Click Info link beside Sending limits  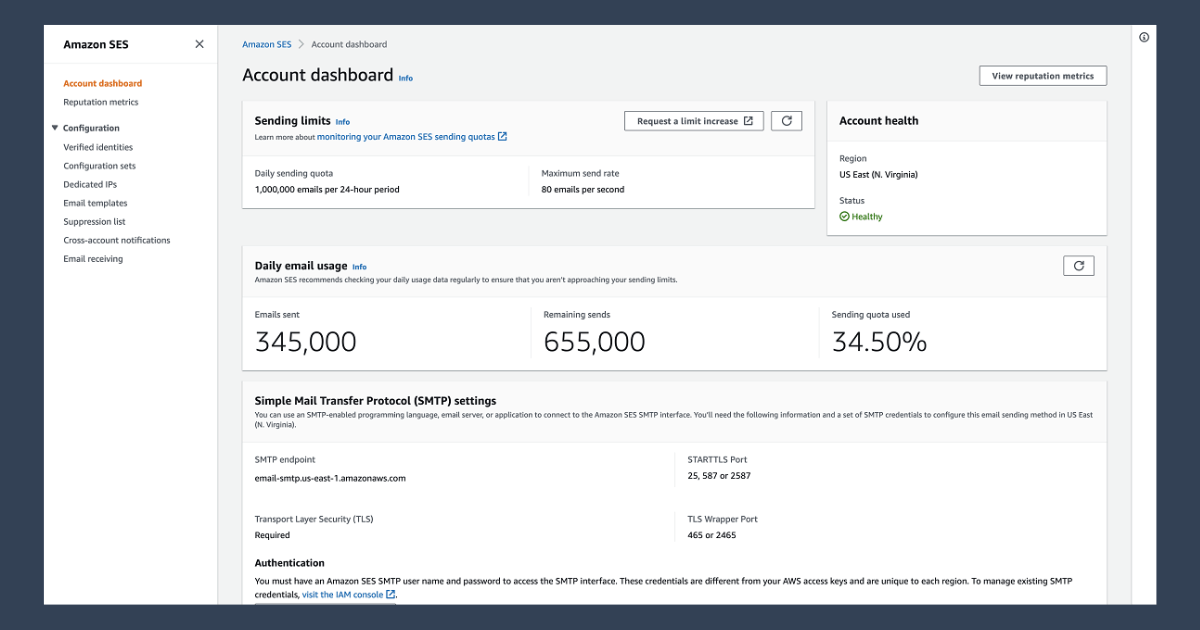(343, 122)
